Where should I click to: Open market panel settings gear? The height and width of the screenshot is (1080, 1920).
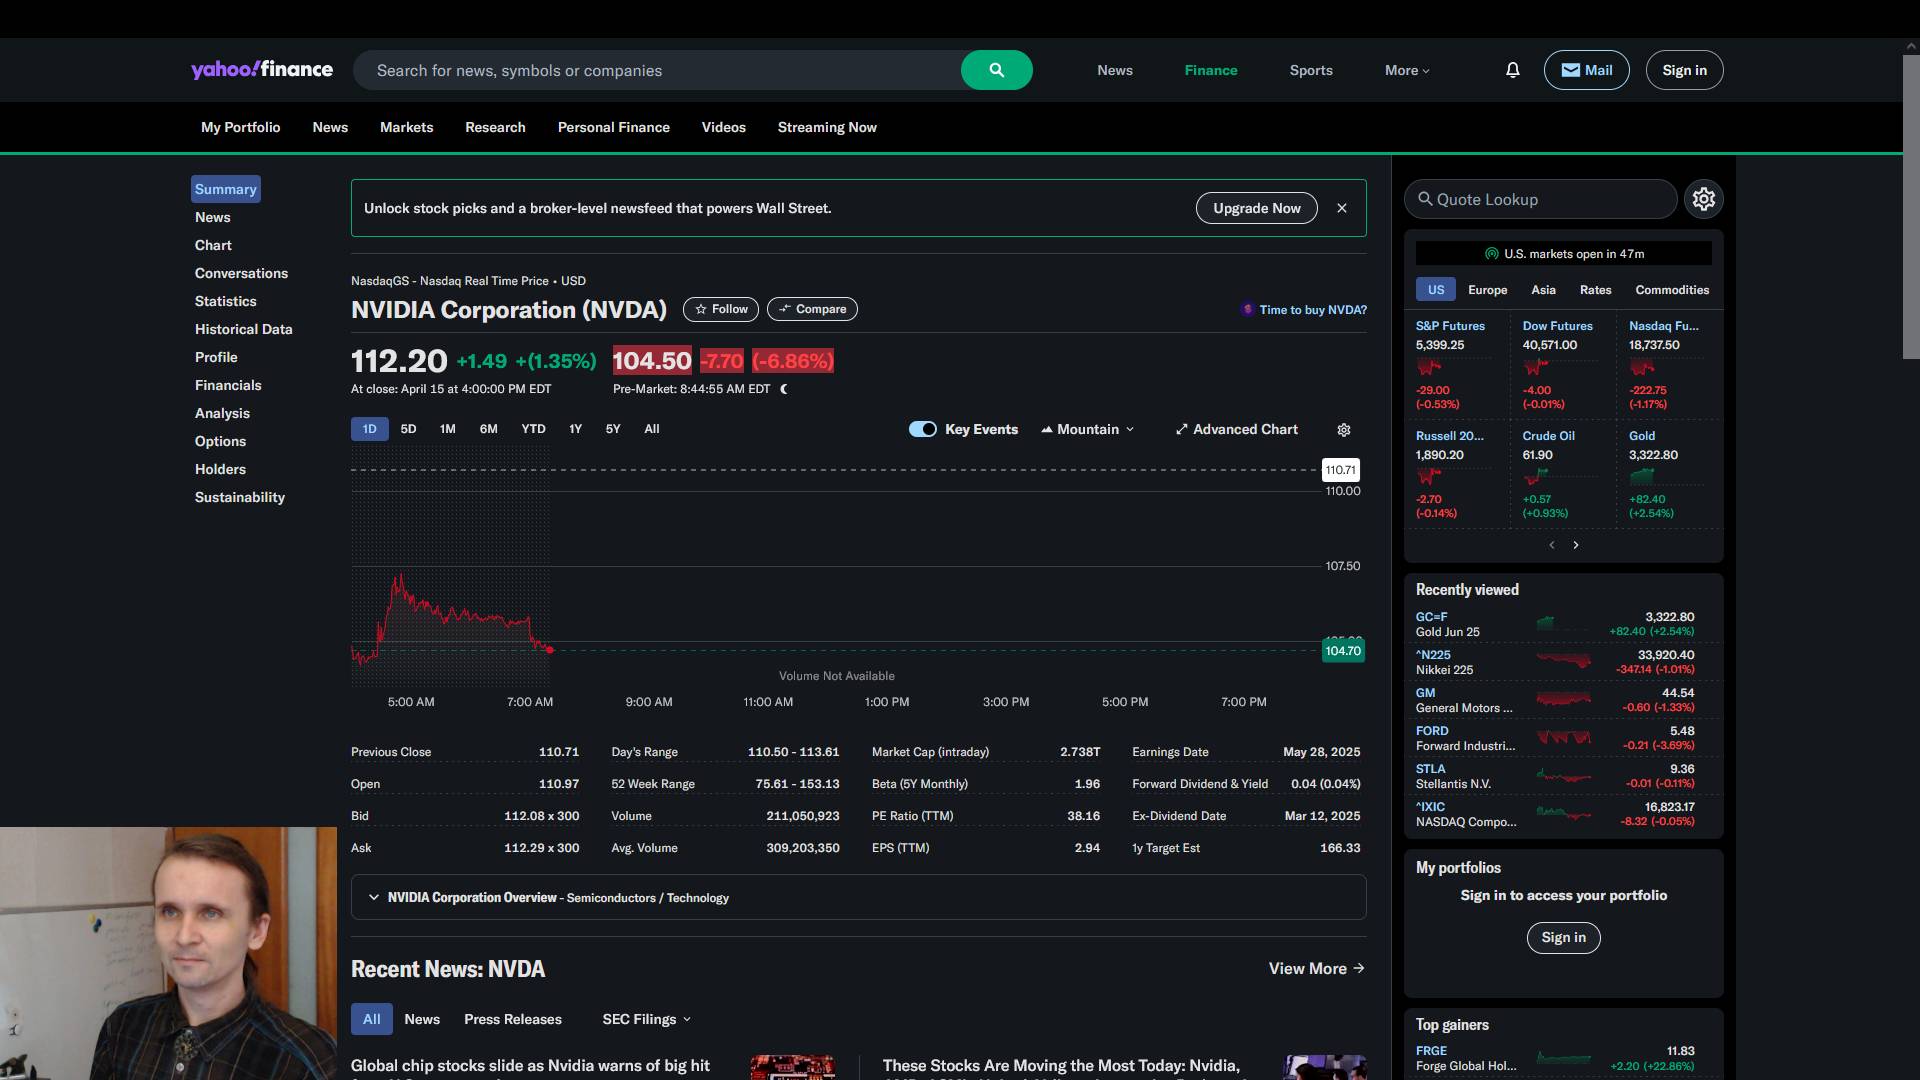(1703, 199)
